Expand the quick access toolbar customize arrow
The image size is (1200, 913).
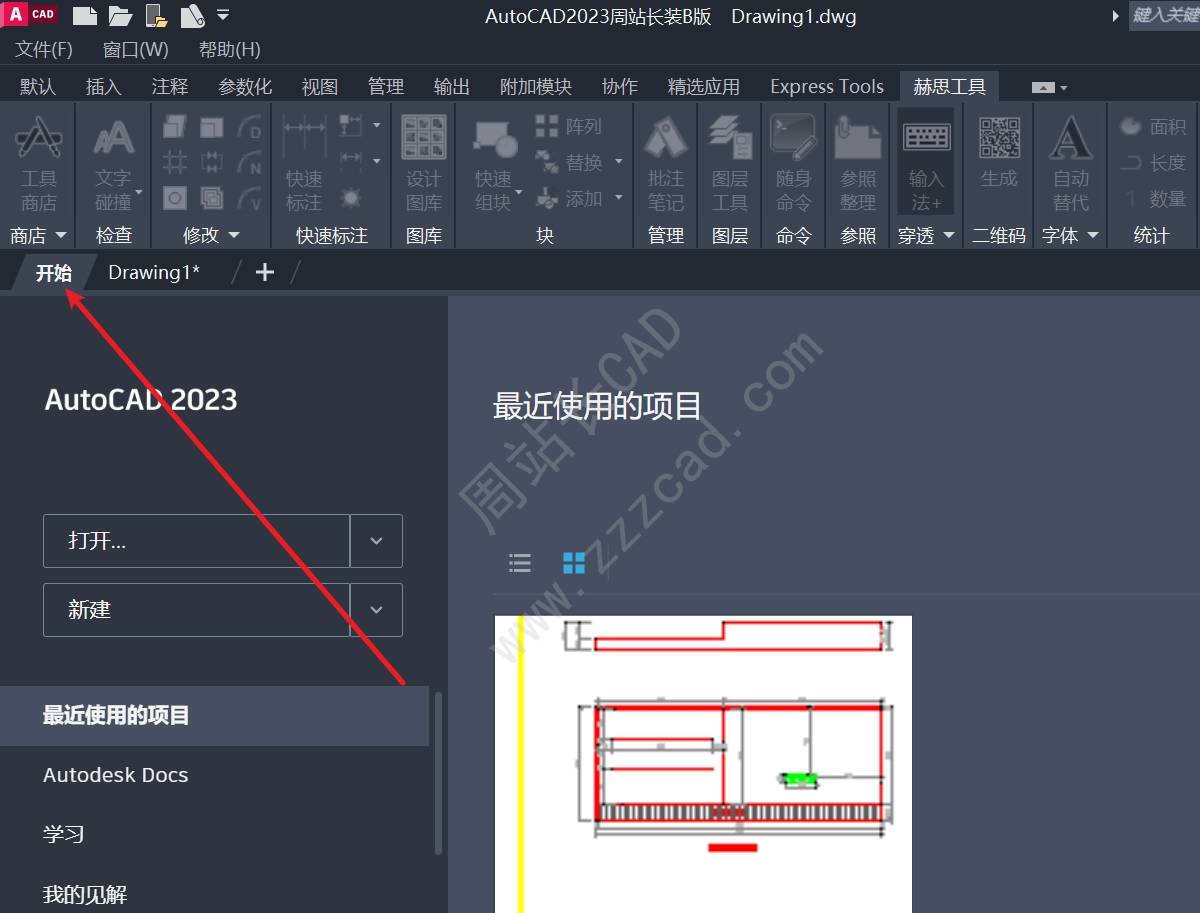pyautogui.click(x=223, y=15)
